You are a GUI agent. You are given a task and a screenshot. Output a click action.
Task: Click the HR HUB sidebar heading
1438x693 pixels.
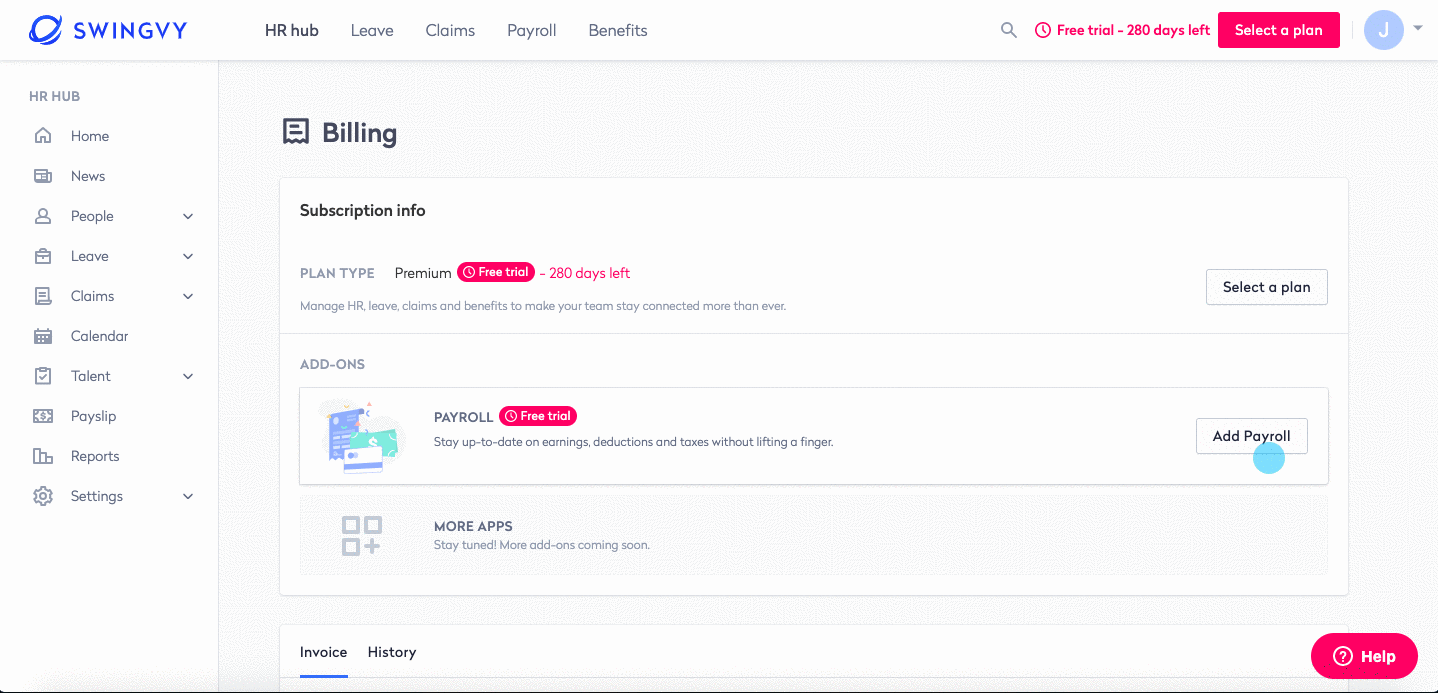[55, 96]
